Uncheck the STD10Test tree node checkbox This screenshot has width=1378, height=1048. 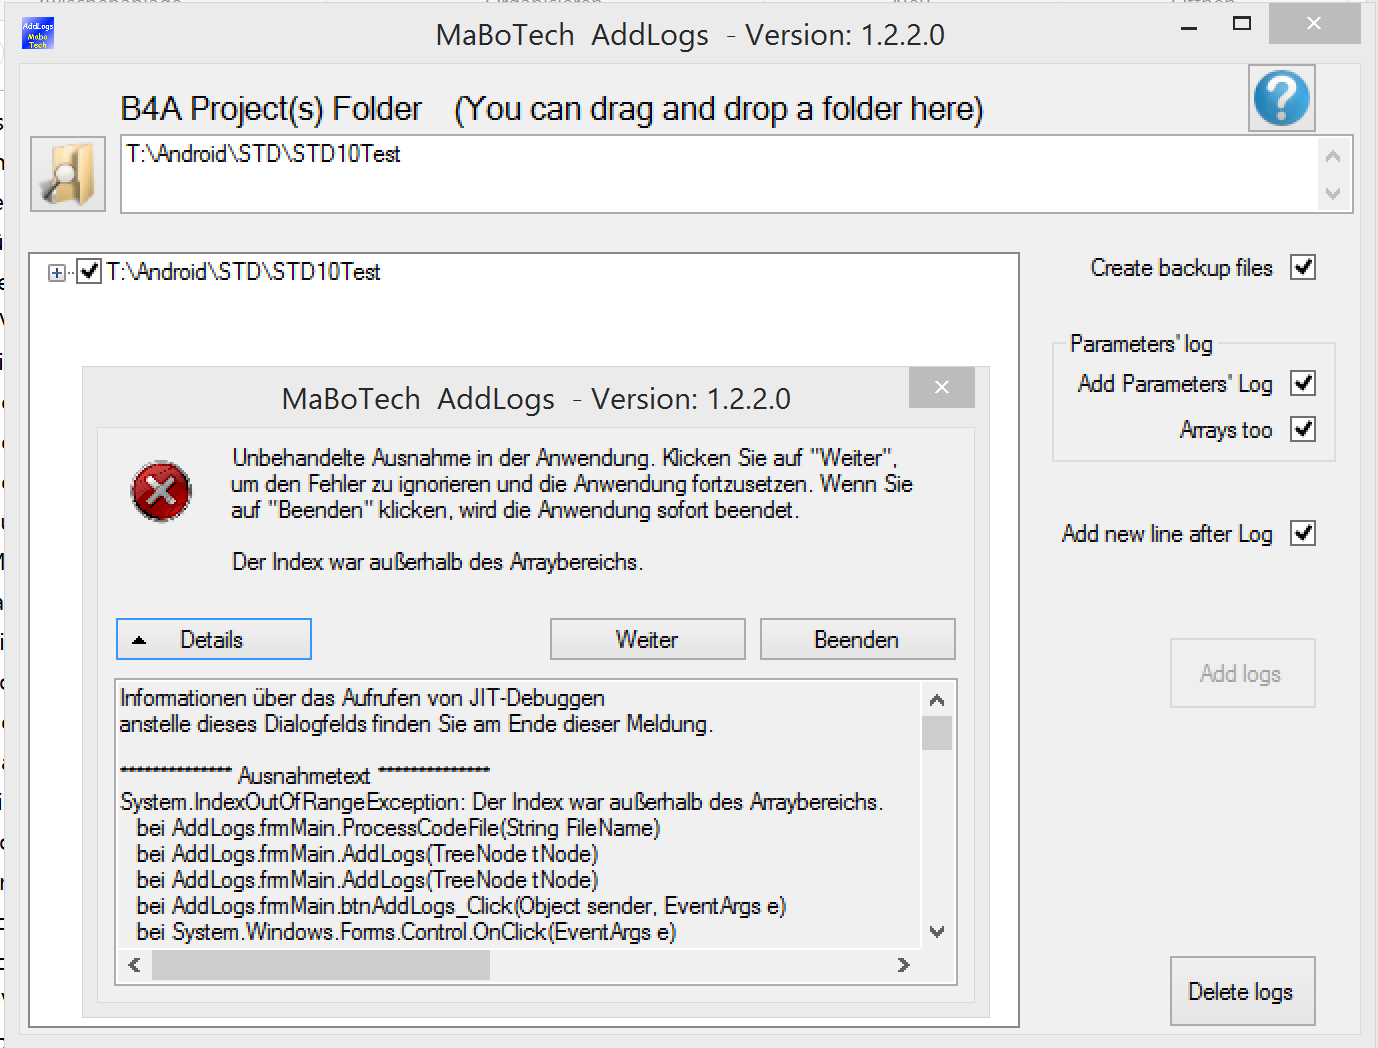click(x=89, y=271)
